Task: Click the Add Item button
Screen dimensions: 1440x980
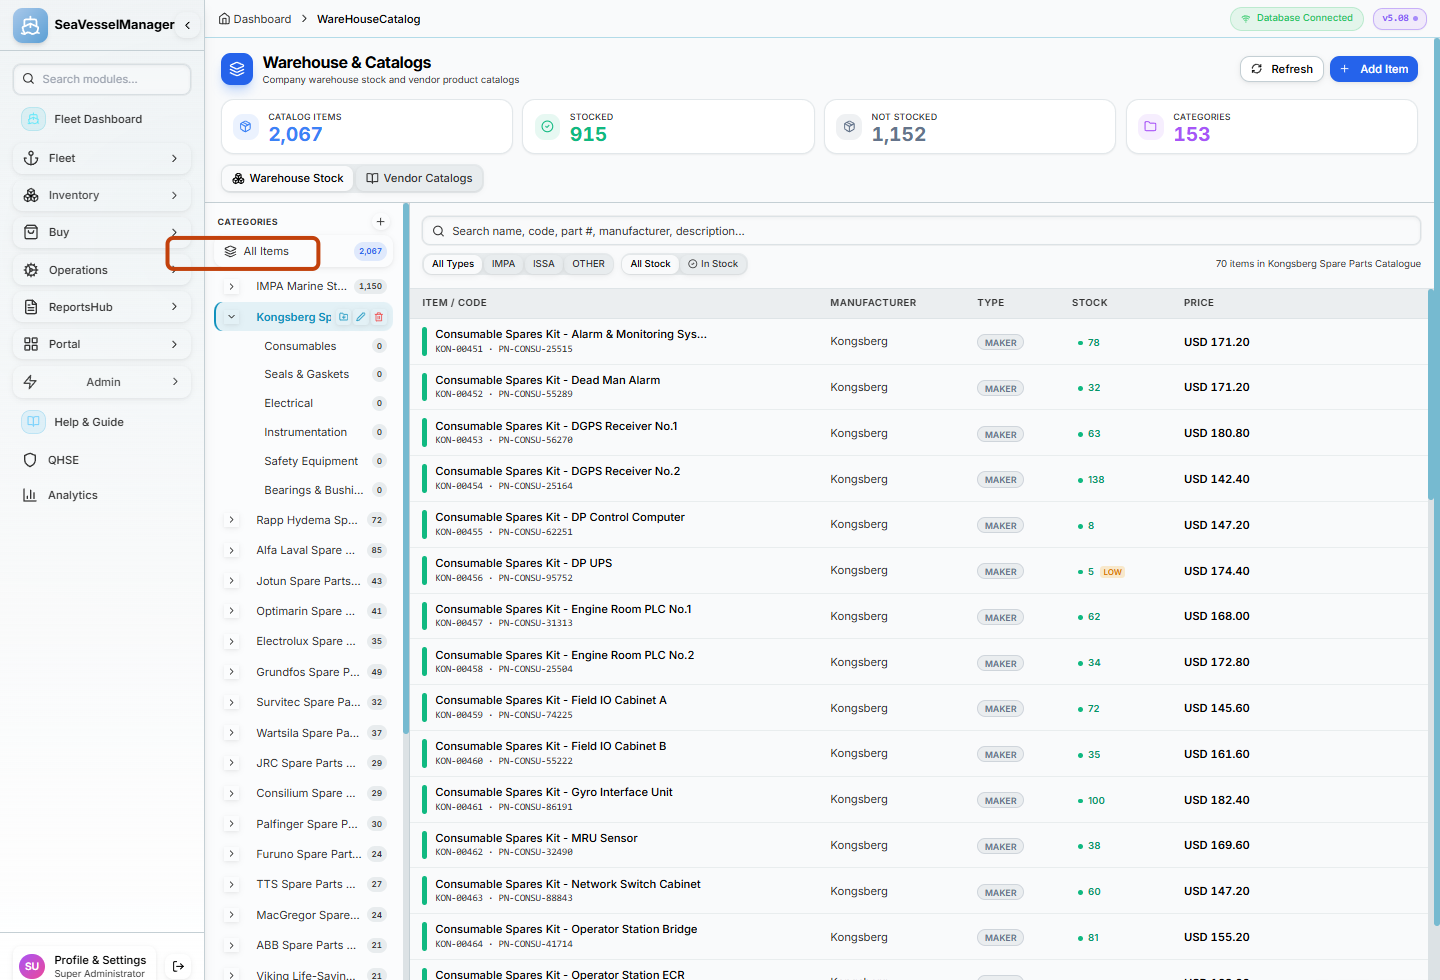Action: [1374, 69]
